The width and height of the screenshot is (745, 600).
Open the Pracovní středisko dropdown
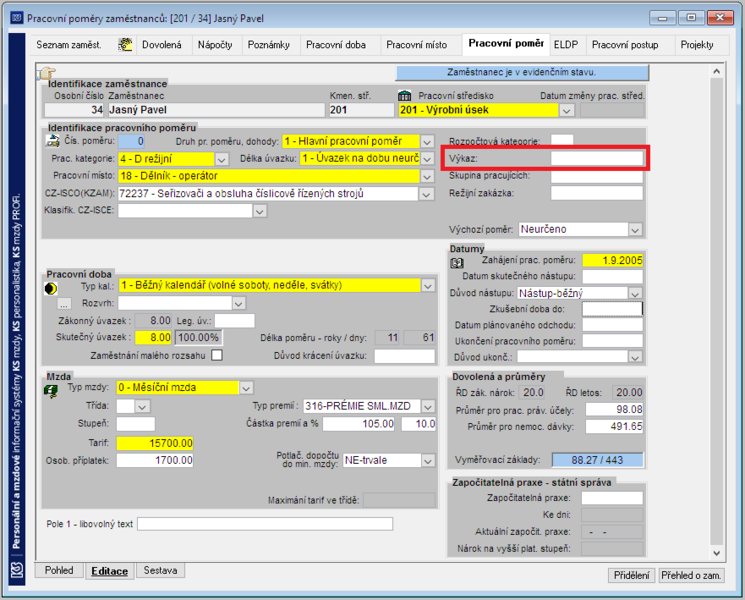tap(566, 111)
